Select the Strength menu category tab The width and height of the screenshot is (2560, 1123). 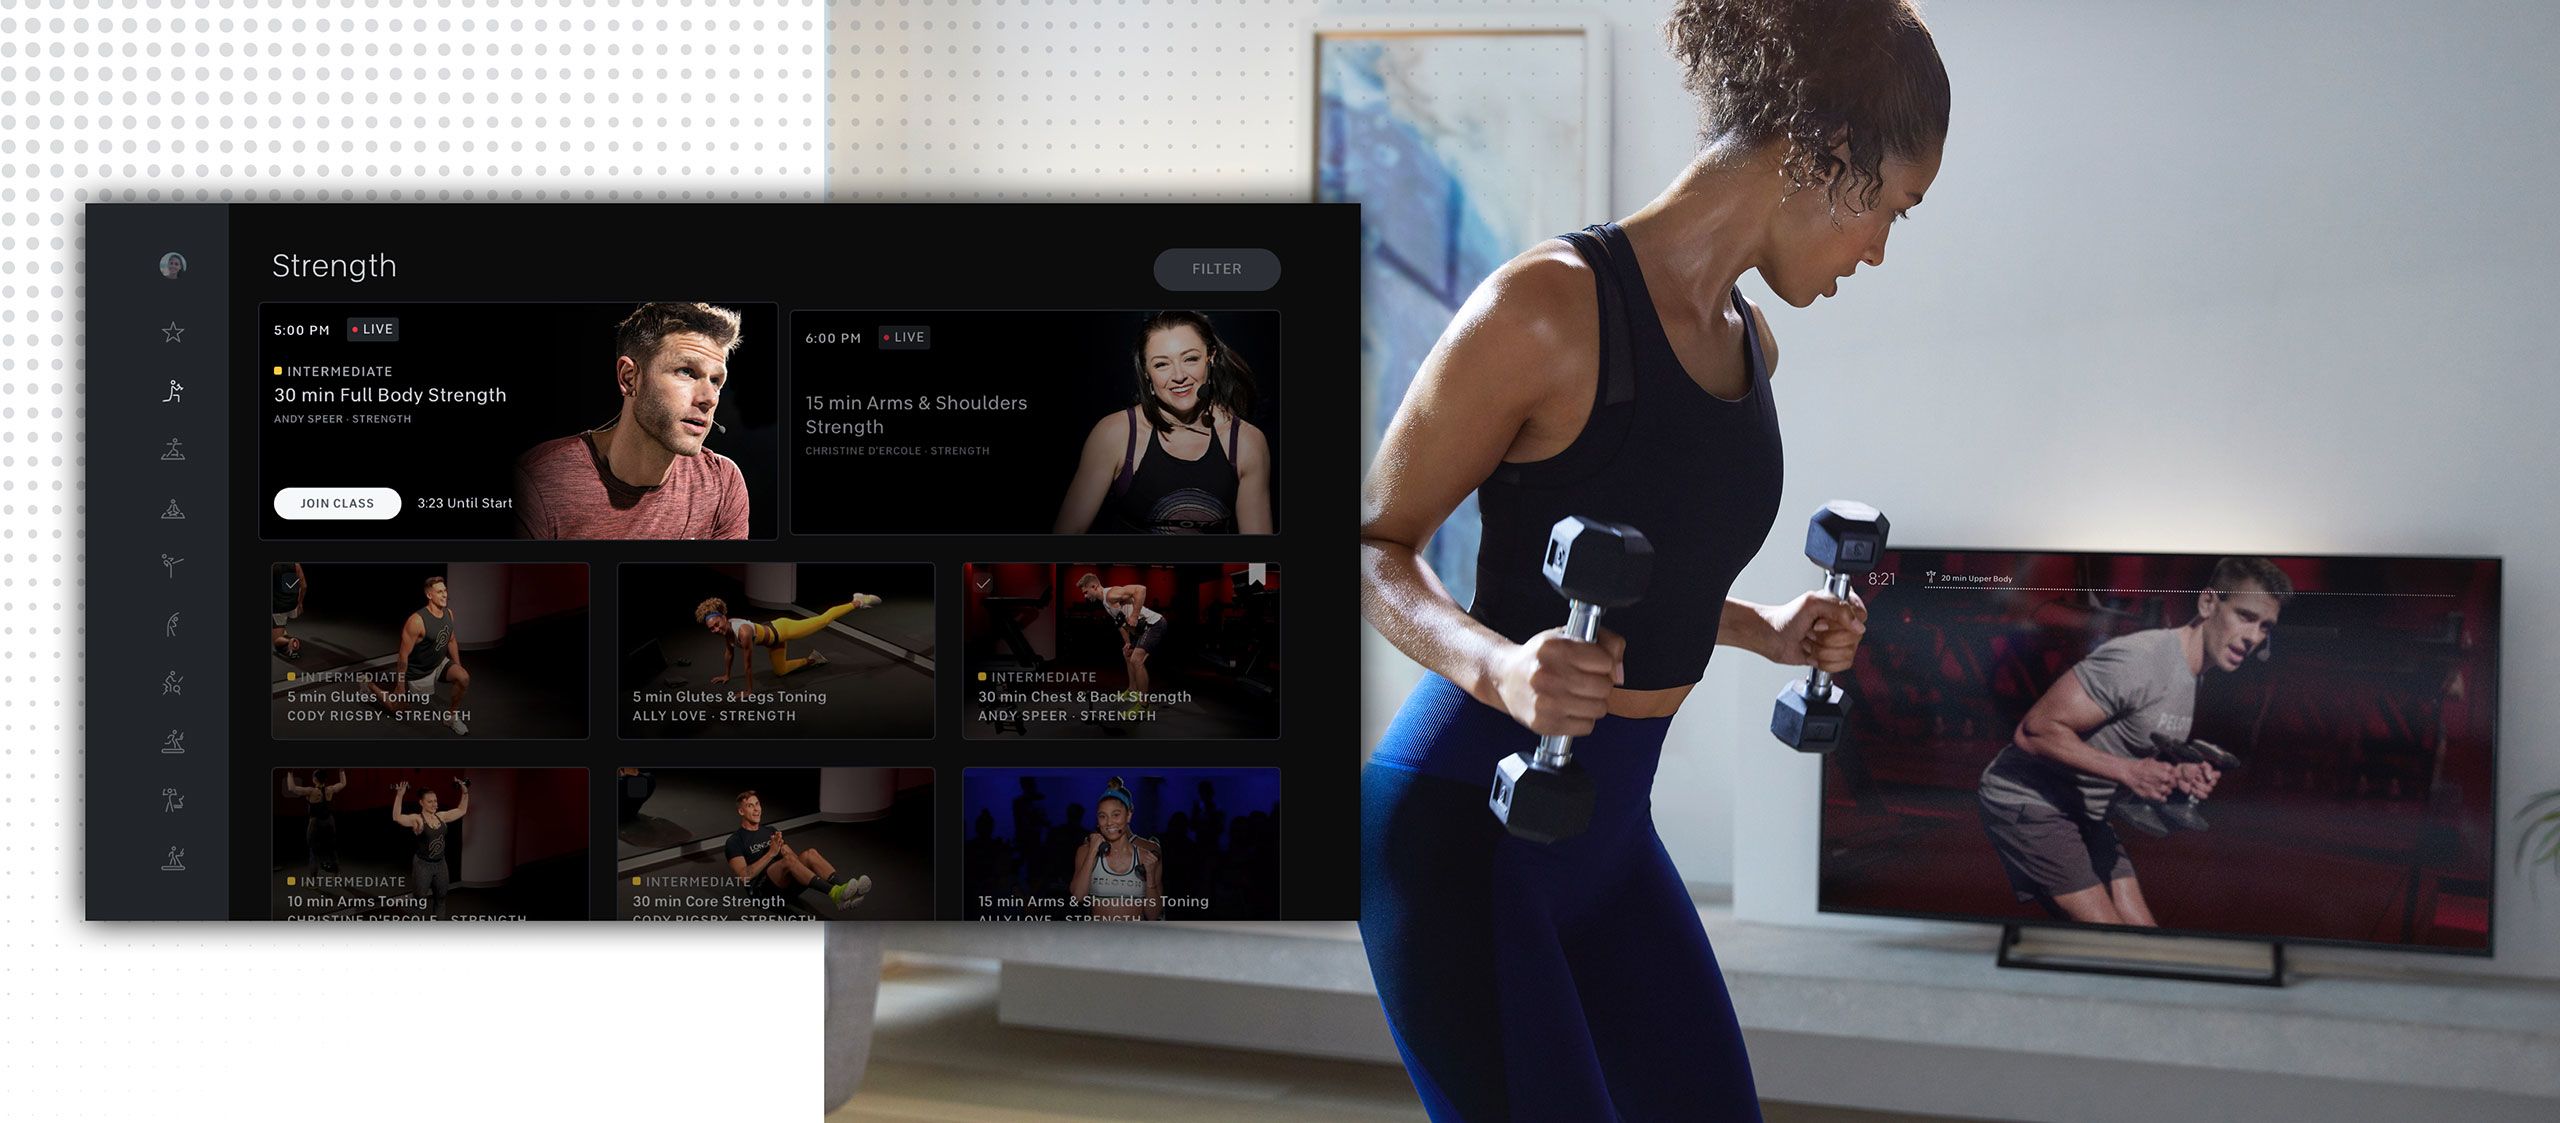click(x=175, y=390)
